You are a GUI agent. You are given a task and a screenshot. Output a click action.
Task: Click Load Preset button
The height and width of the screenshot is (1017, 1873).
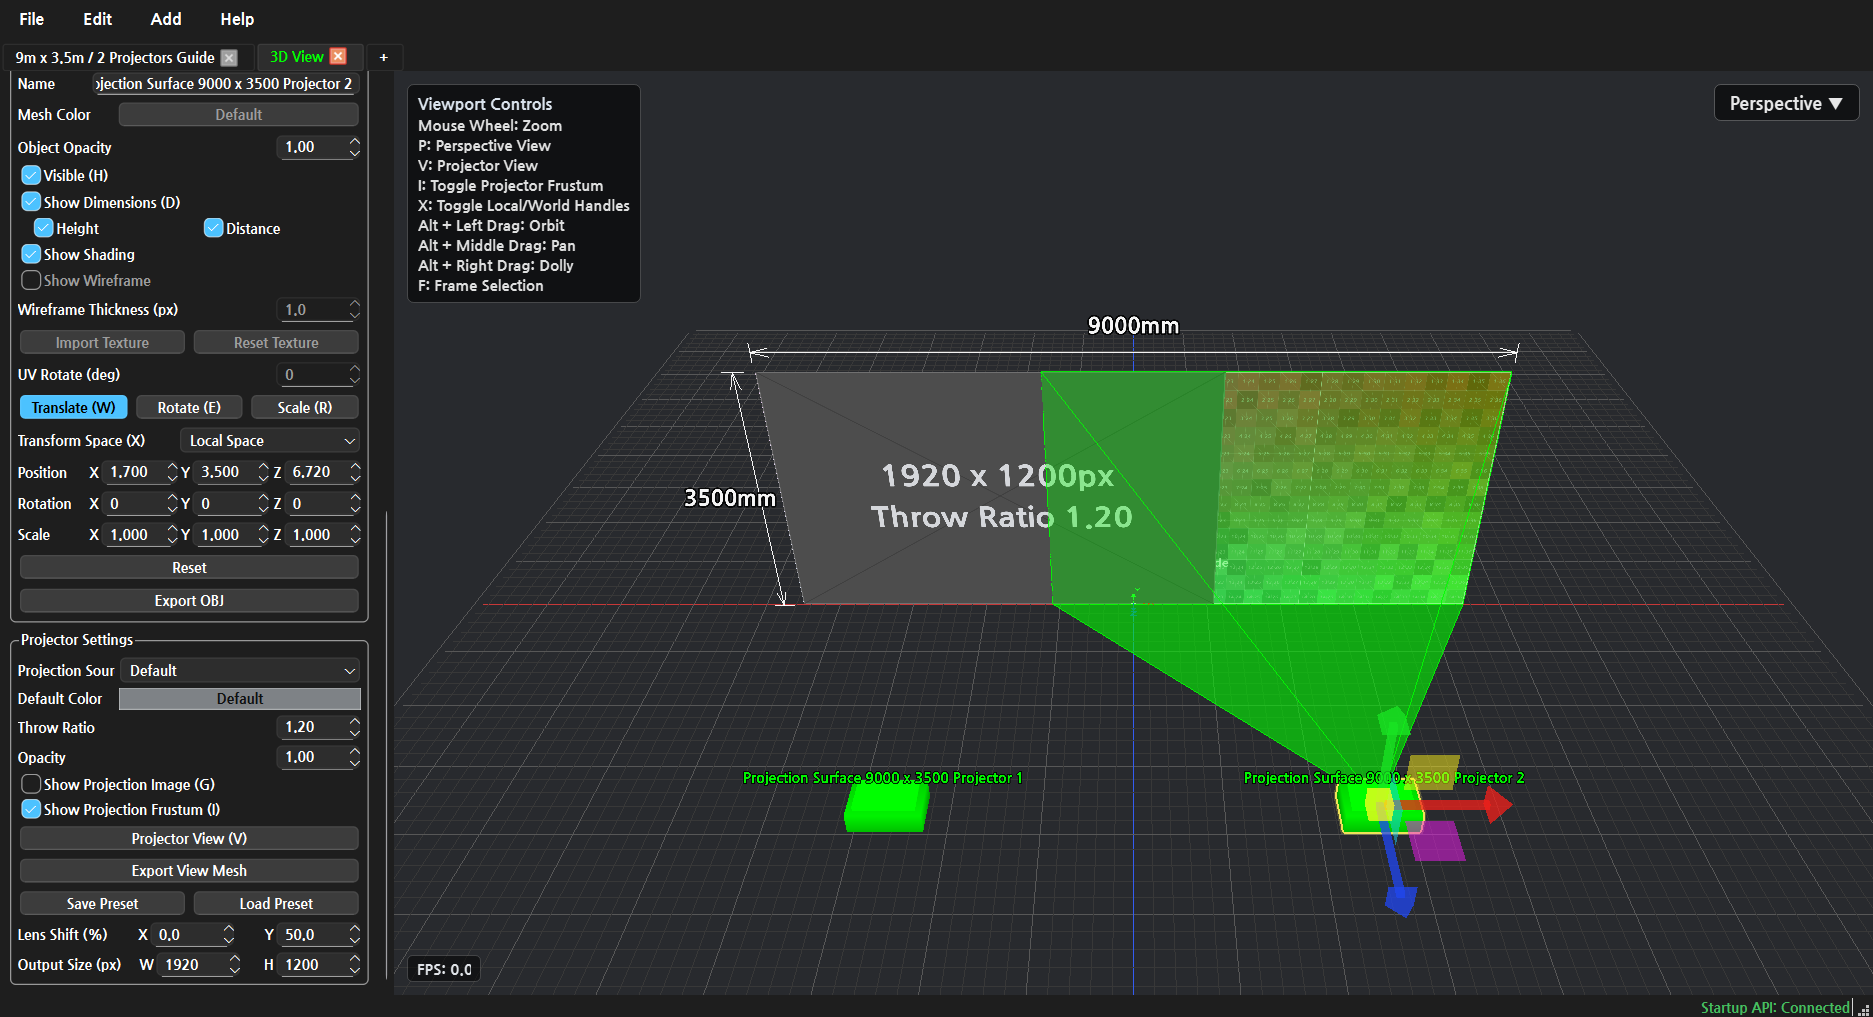coord(276,904)
